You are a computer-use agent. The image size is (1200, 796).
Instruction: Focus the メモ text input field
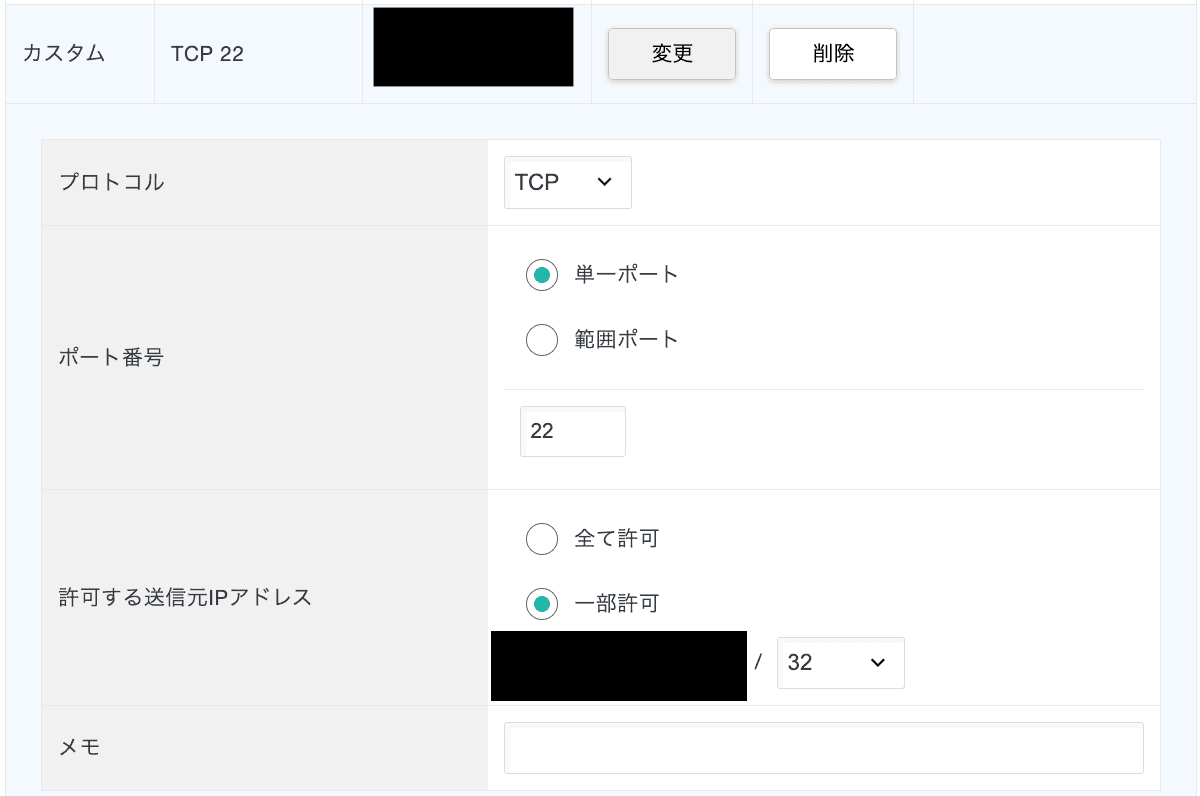(x=823, y=748)
